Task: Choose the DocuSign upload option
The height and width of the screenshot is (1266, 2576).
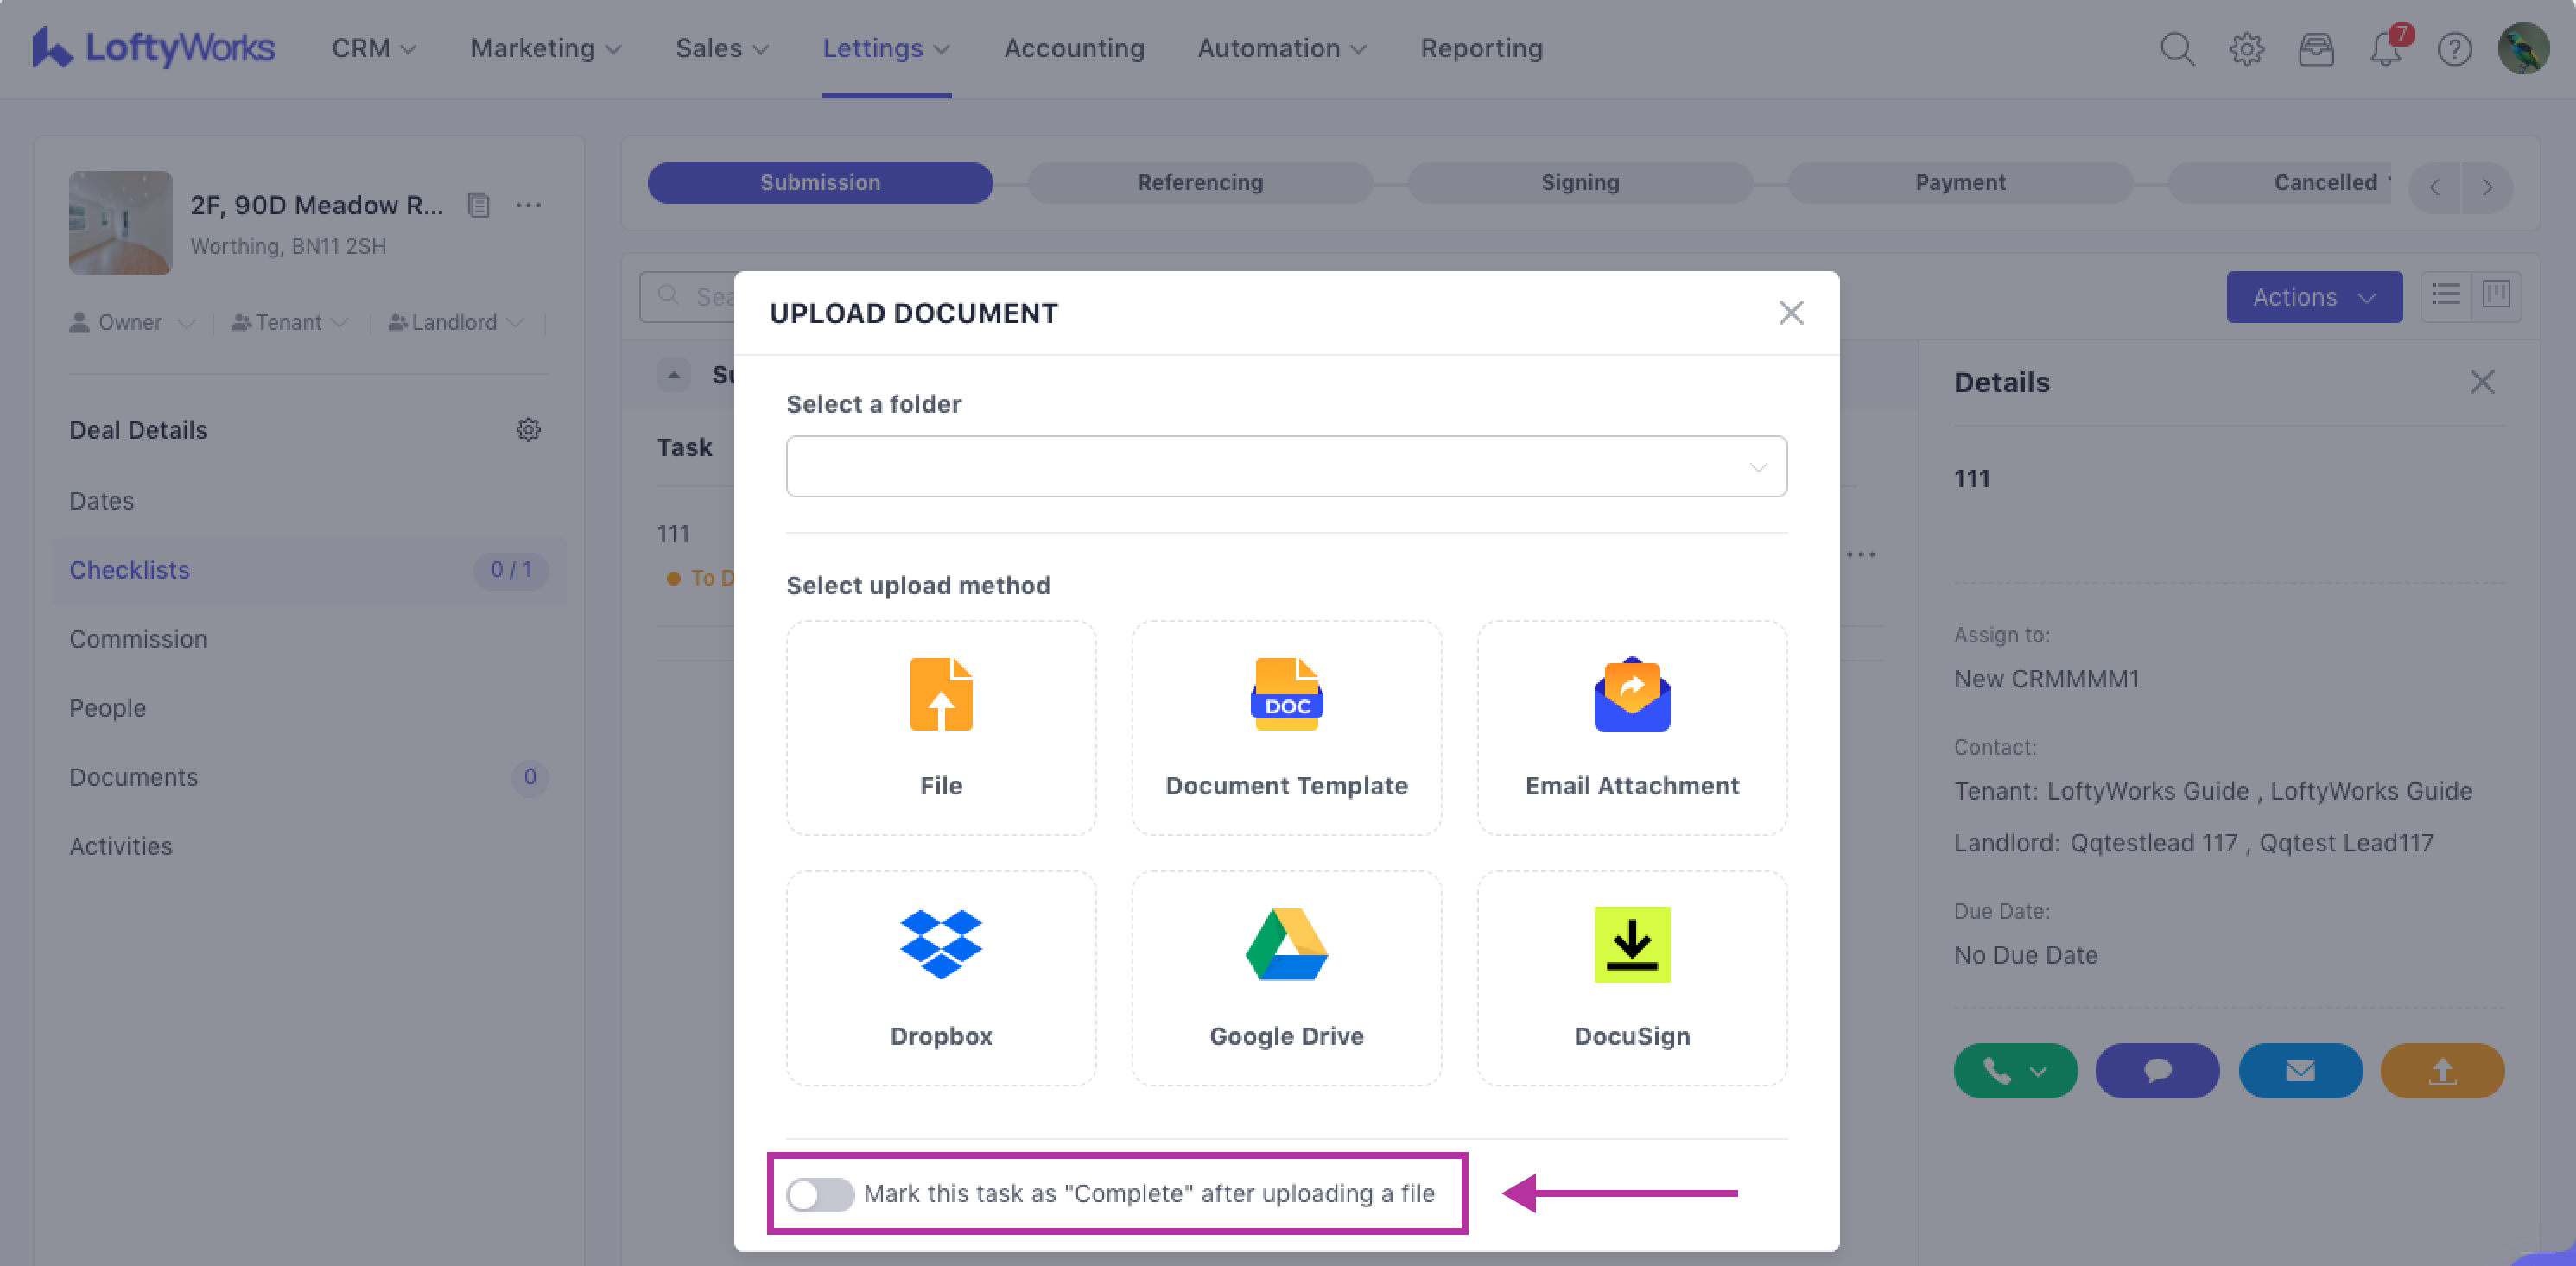Action: coord(1631,977)
